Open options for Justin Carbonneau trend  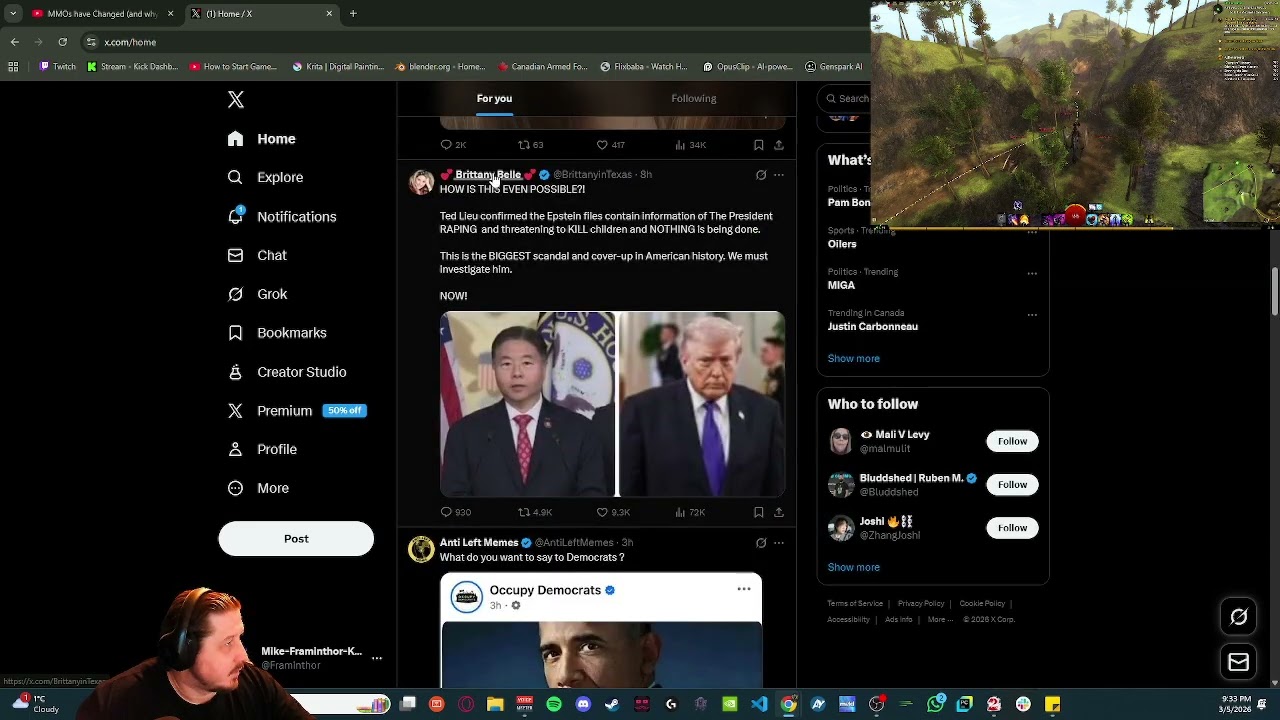click(x=1032, y=314)
